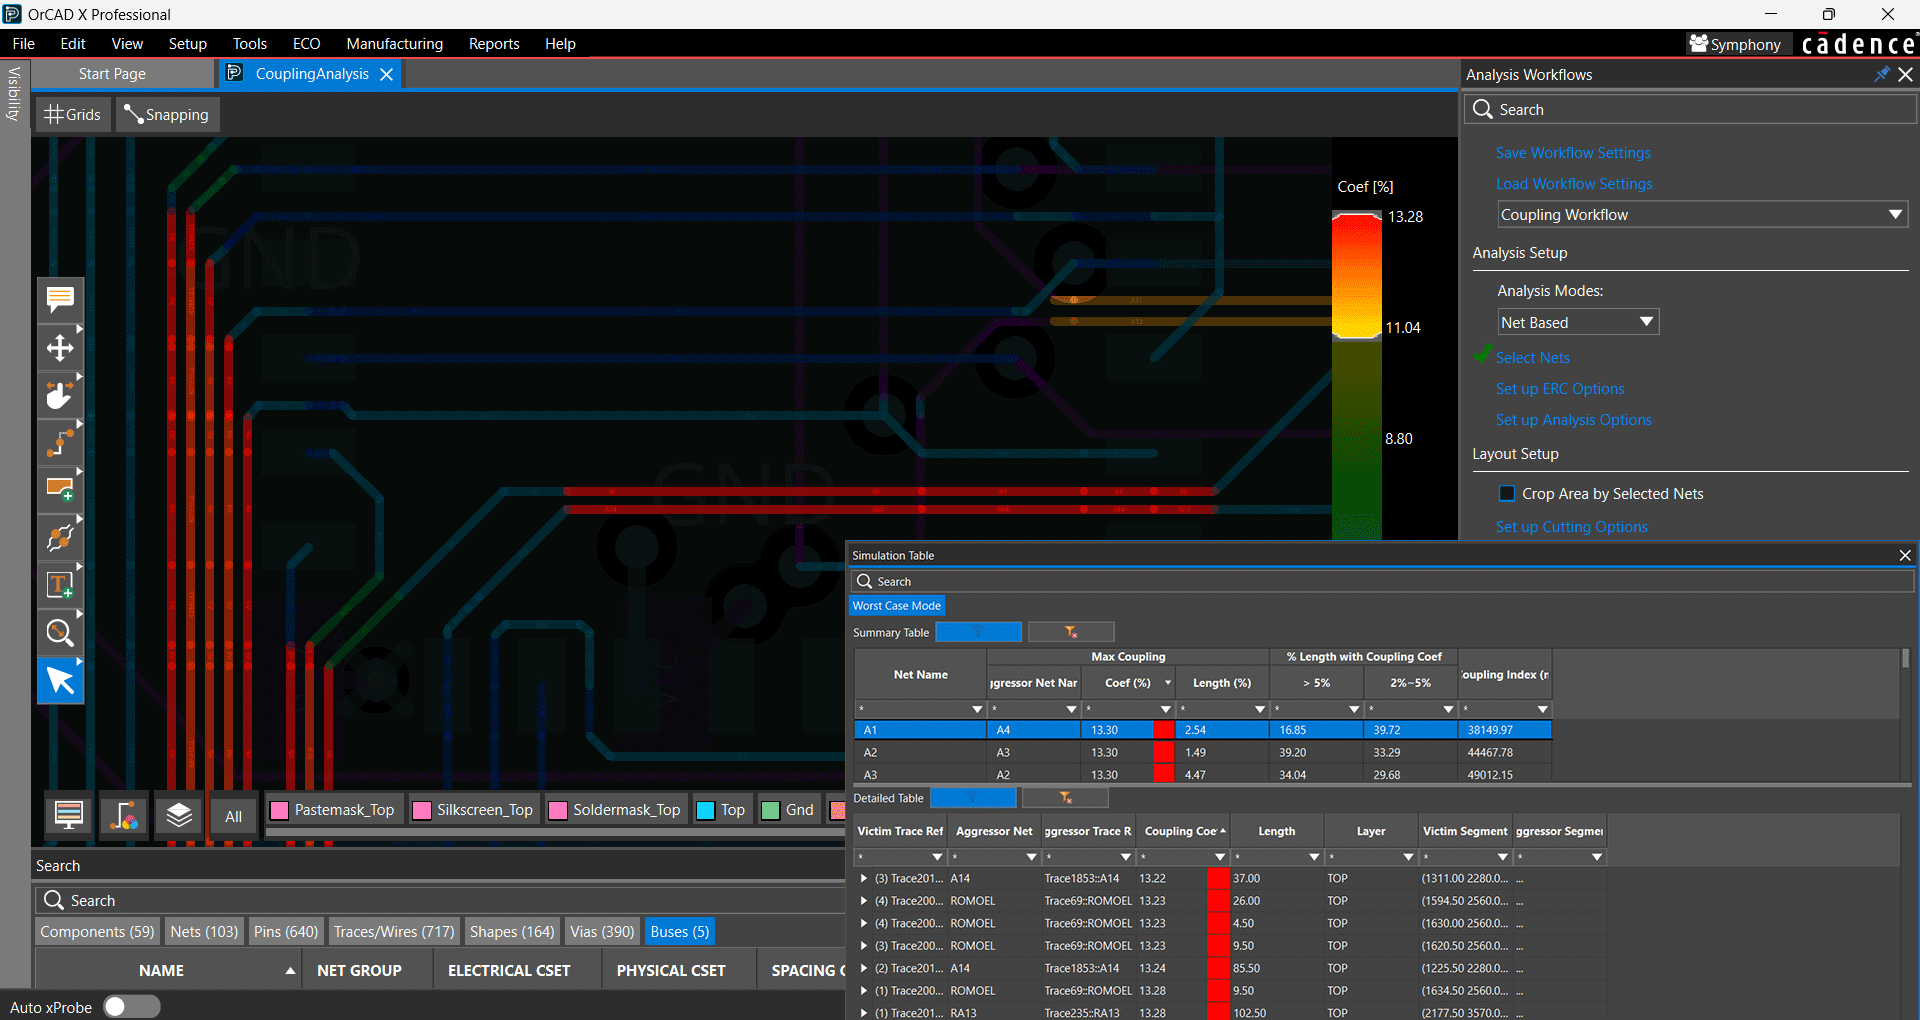Image resolution: width=1920 pixels, height=1020 pixels.
Task: Expand the first Trace201 A14 detail row
Action: pyautogui.click(x=864, y=879)
